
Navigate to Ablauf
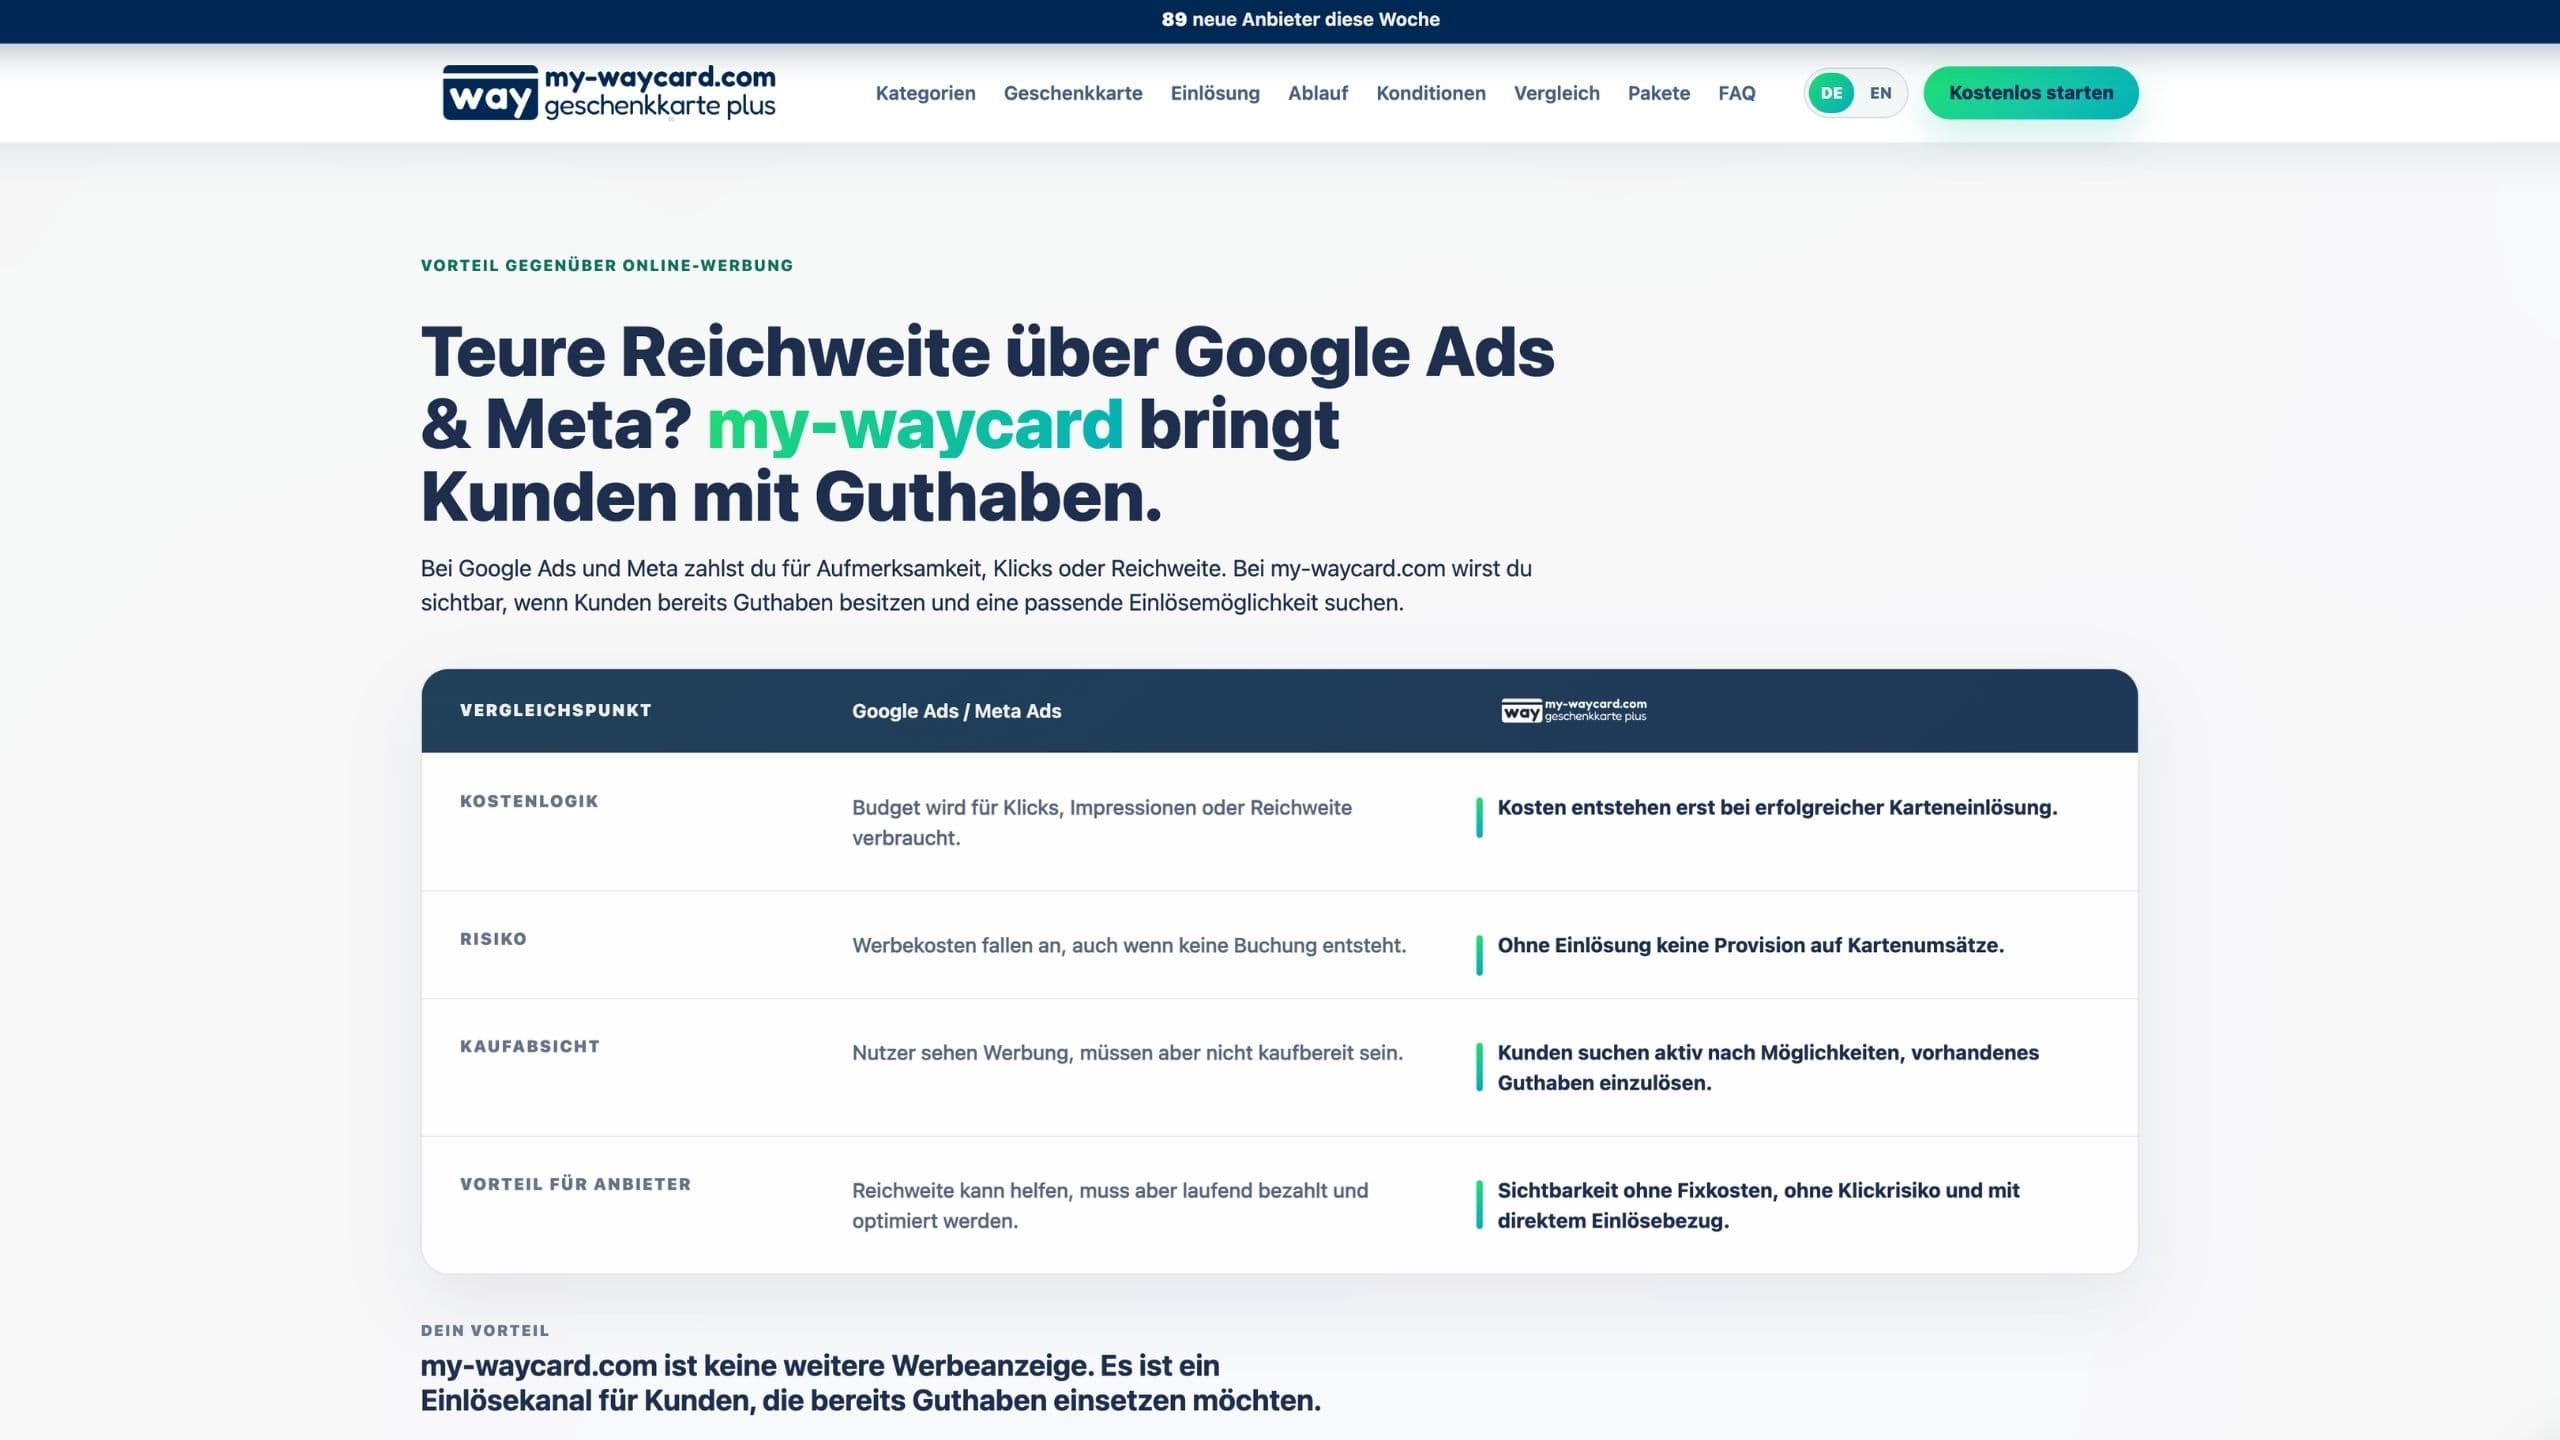(1318, 93)
